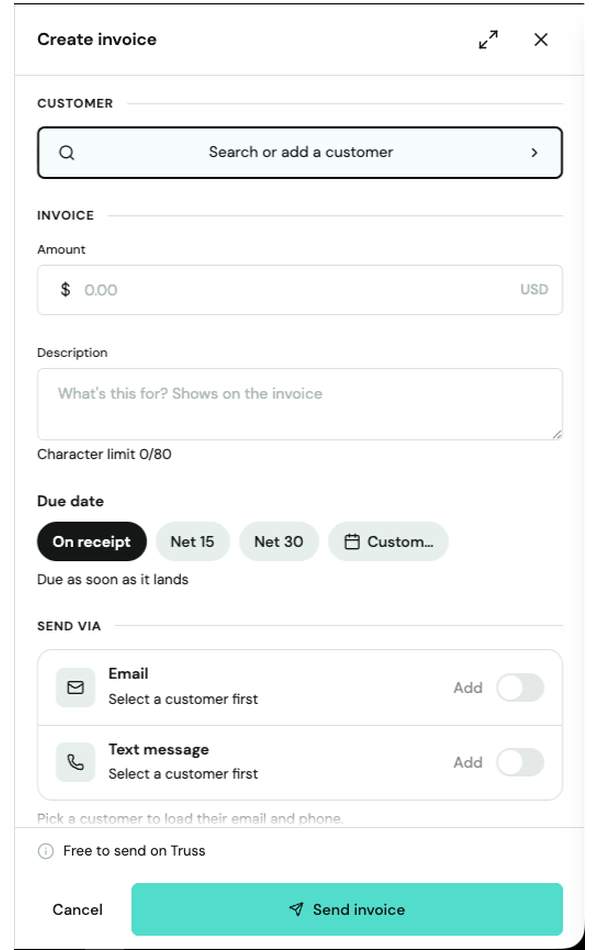
Task: Close the Create invoice panel
Action: pos(541,39)
